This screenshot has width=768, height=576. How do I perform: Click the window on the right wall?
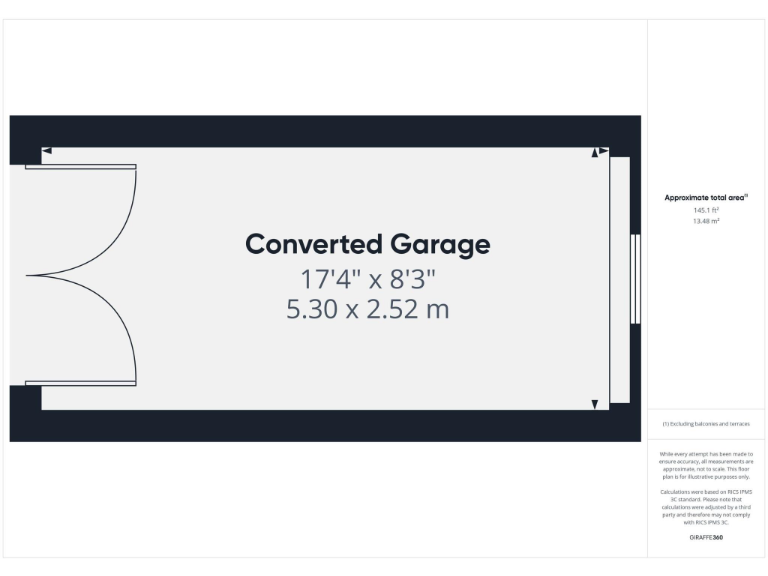[635, 278]
